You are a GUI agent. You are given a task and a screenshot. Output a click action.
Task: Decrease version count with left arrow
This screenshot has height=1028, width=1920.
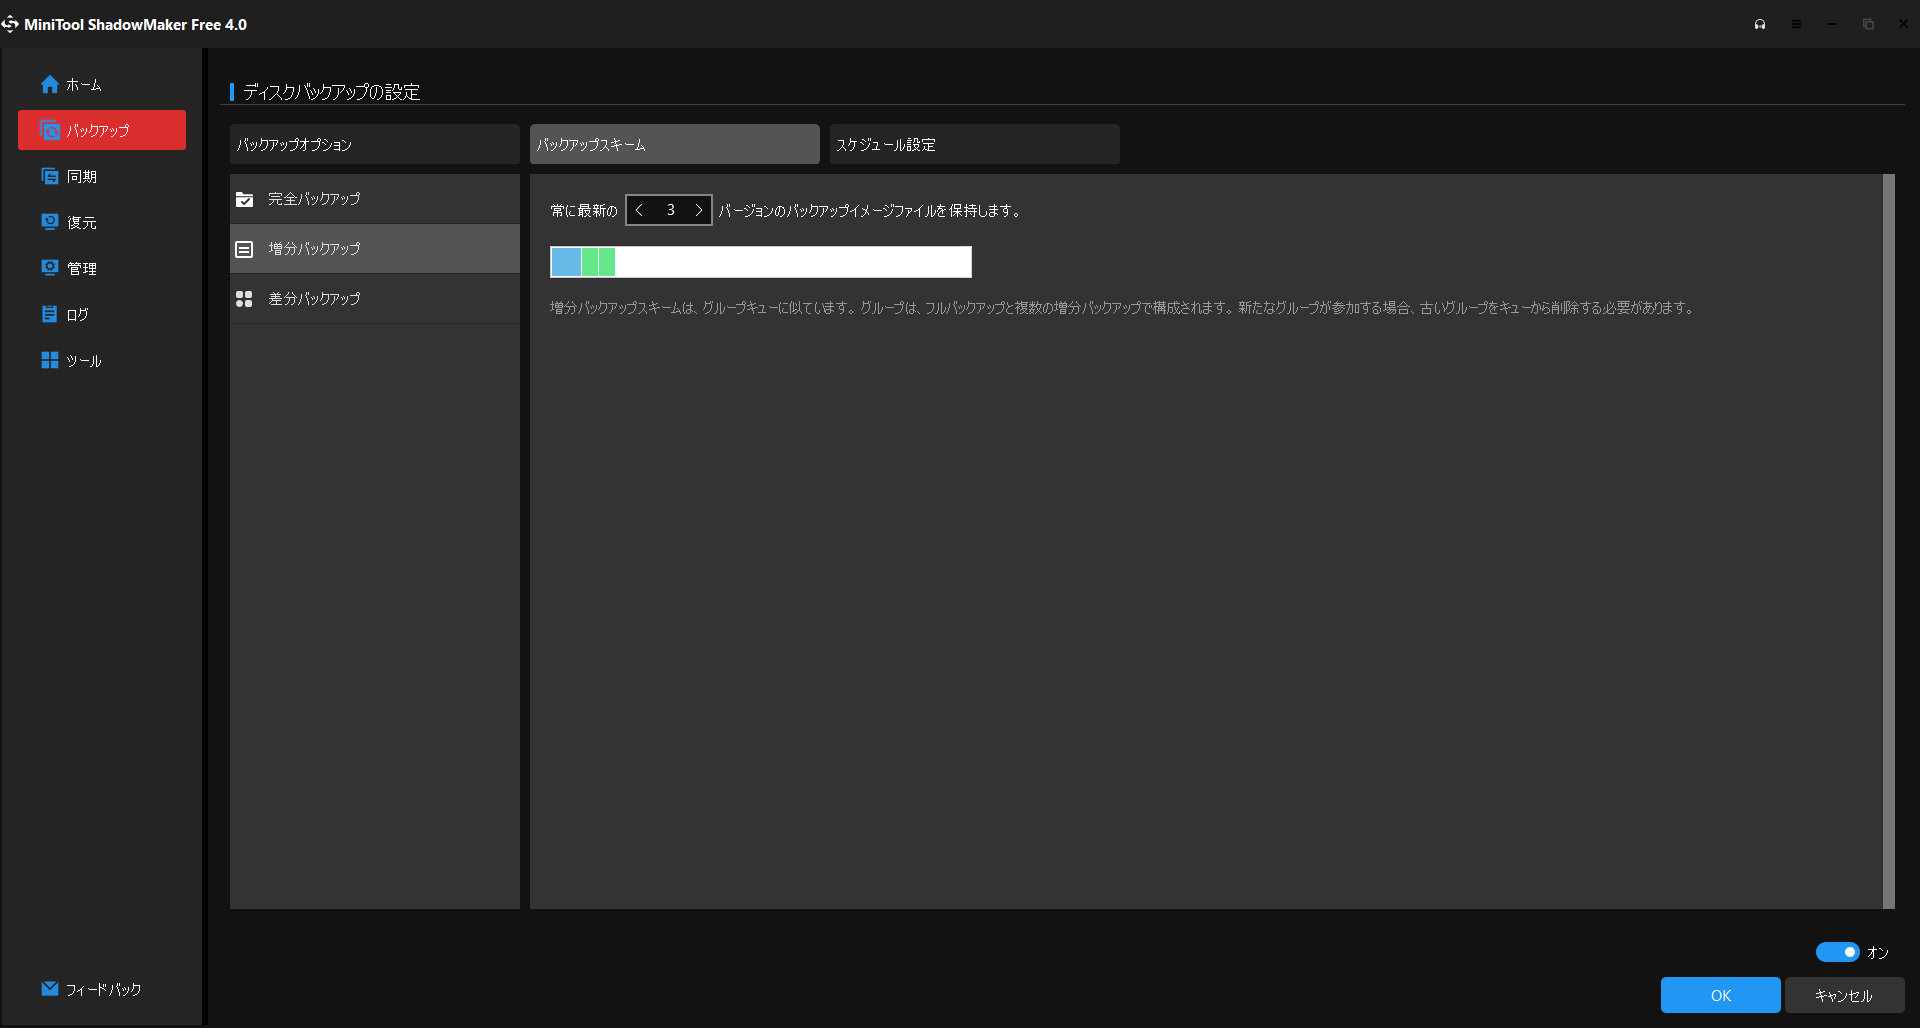tap(640, 210)
